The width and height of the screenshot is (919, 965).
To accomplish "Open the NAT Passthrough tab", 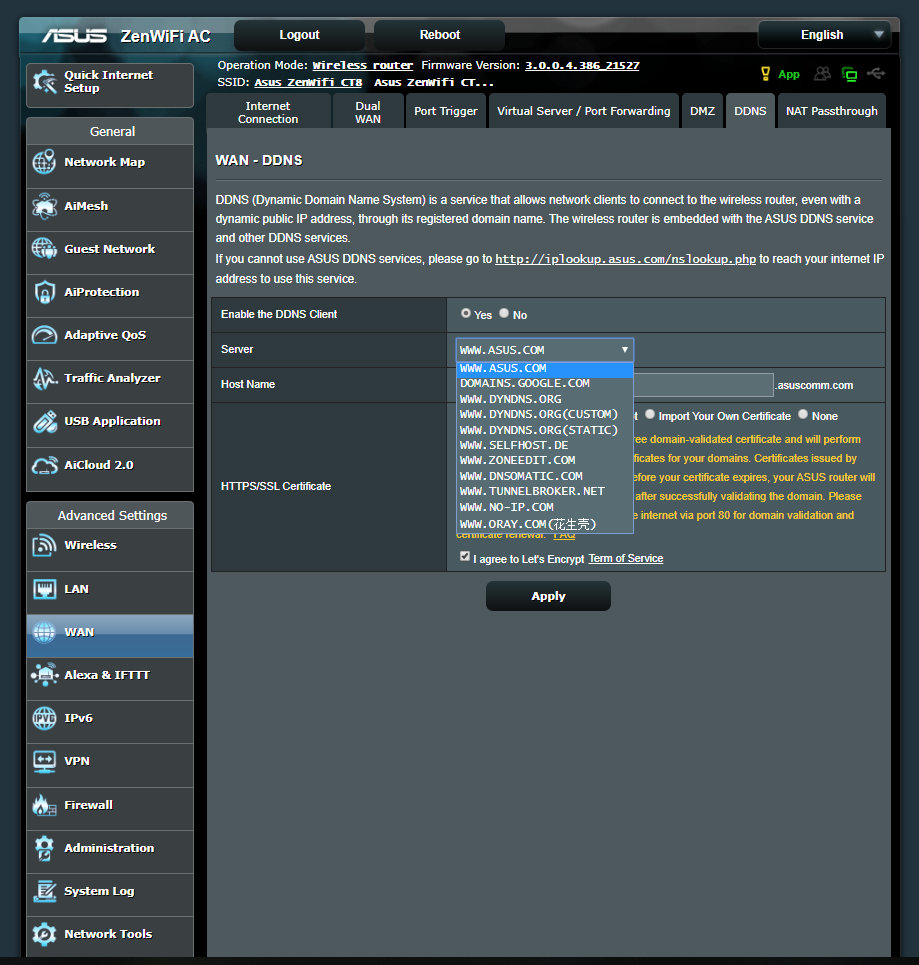I will coord(831,111).
